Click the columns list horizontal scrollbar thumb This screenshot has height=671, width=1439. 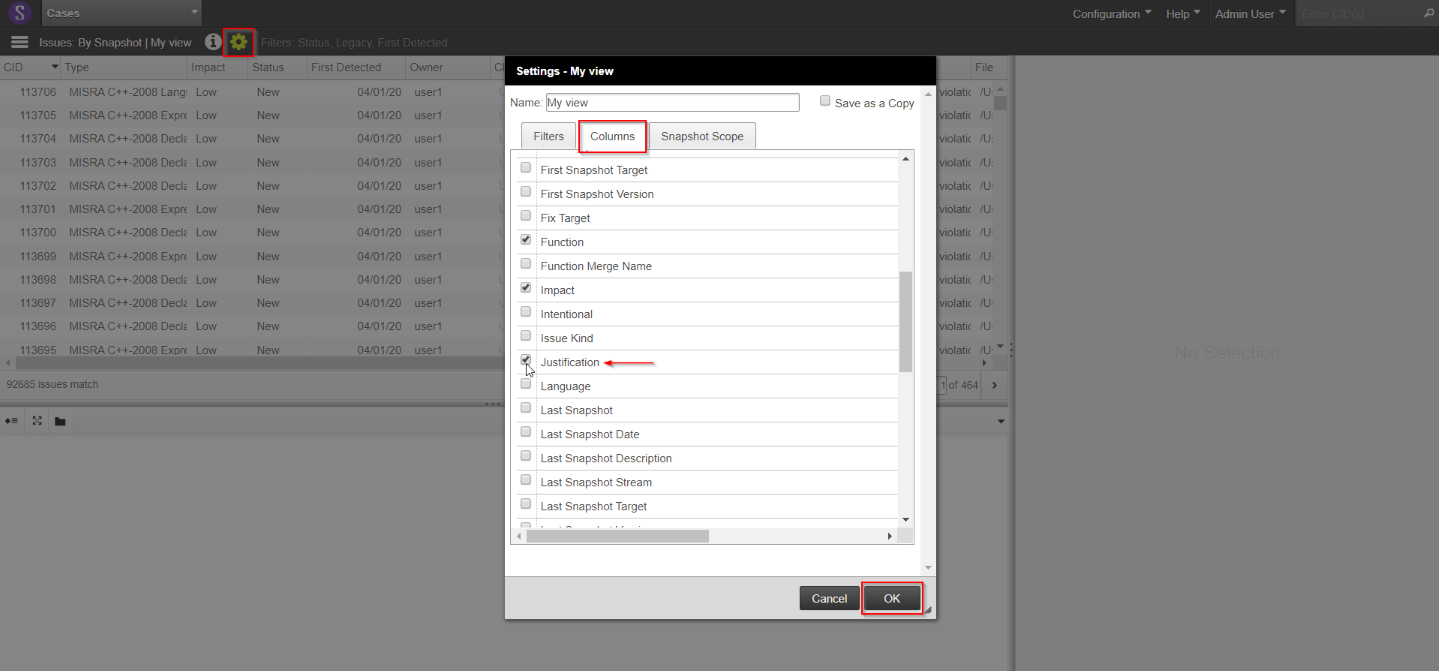tap(617, 536)
